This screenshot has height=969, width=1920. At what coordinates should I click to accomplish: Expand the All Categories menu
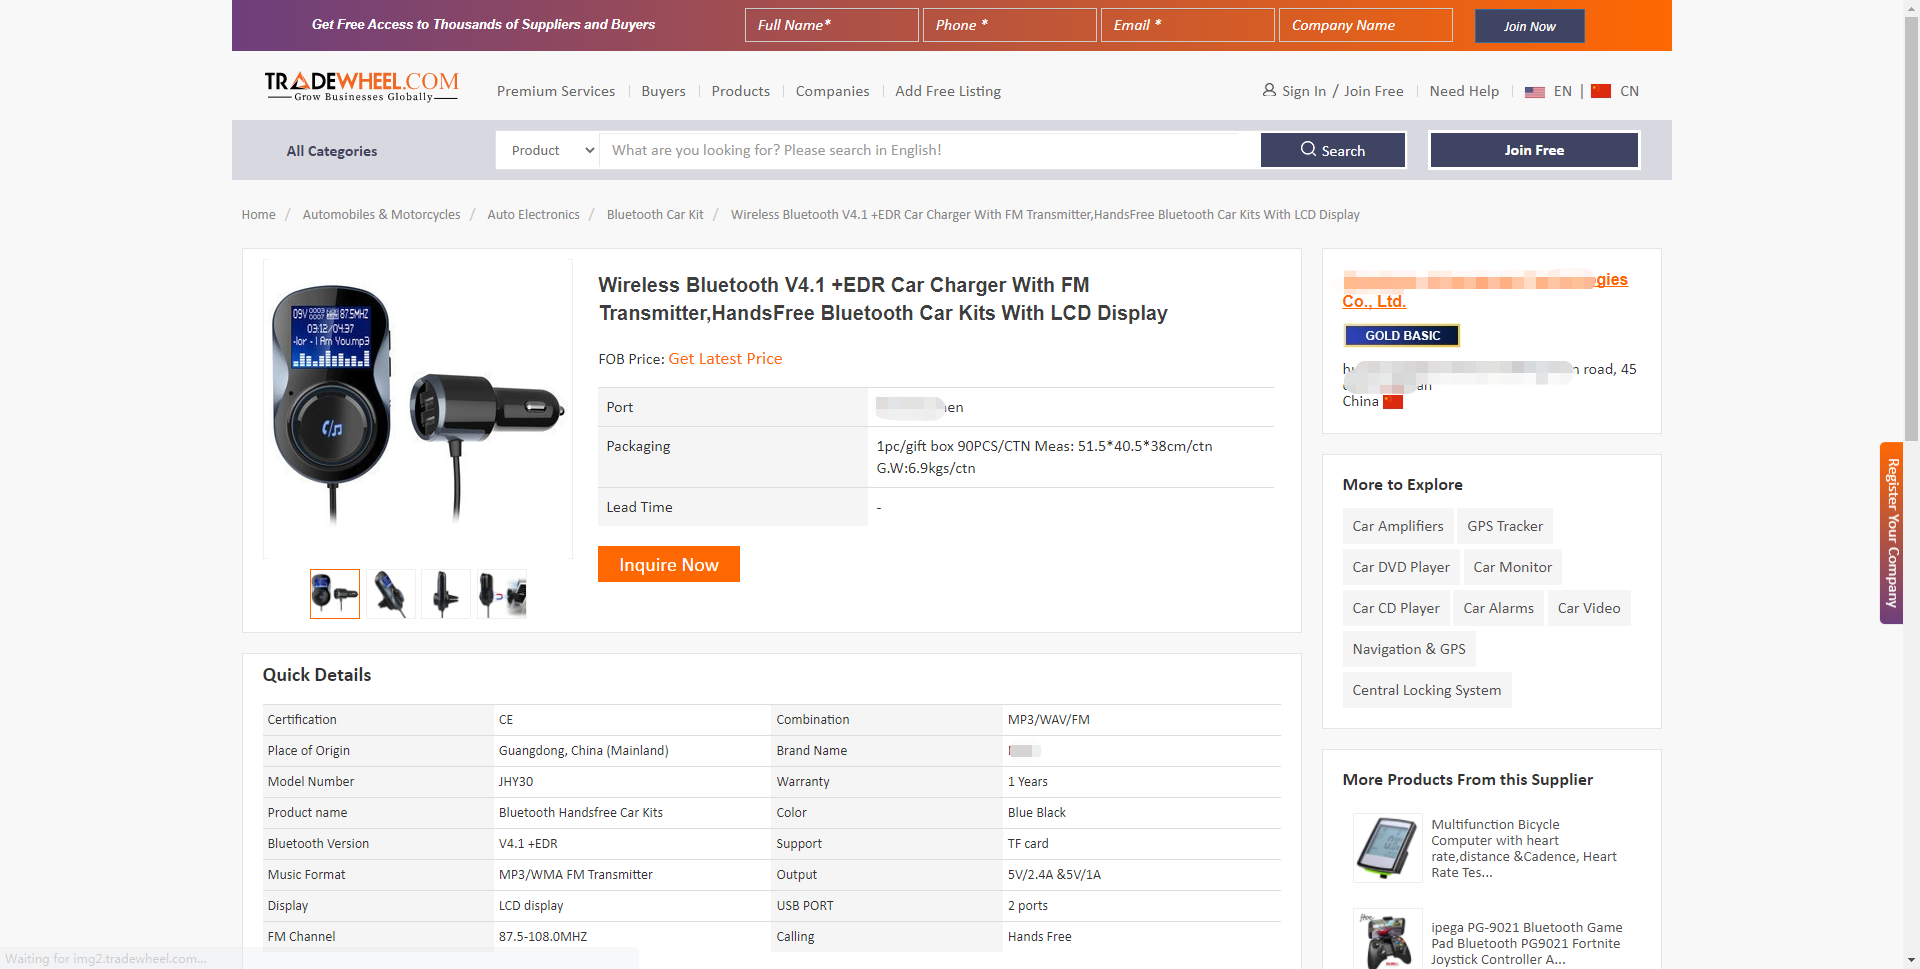tap(332, 151)
